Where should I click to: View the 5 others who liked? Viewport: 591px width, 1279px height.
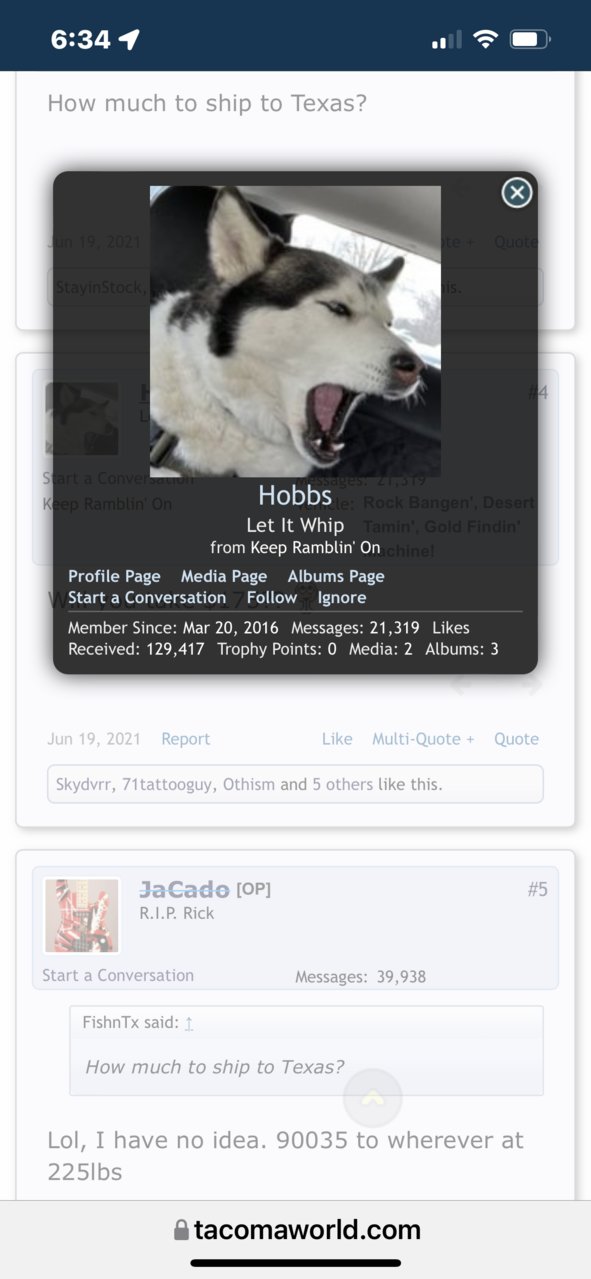point(343,785)
